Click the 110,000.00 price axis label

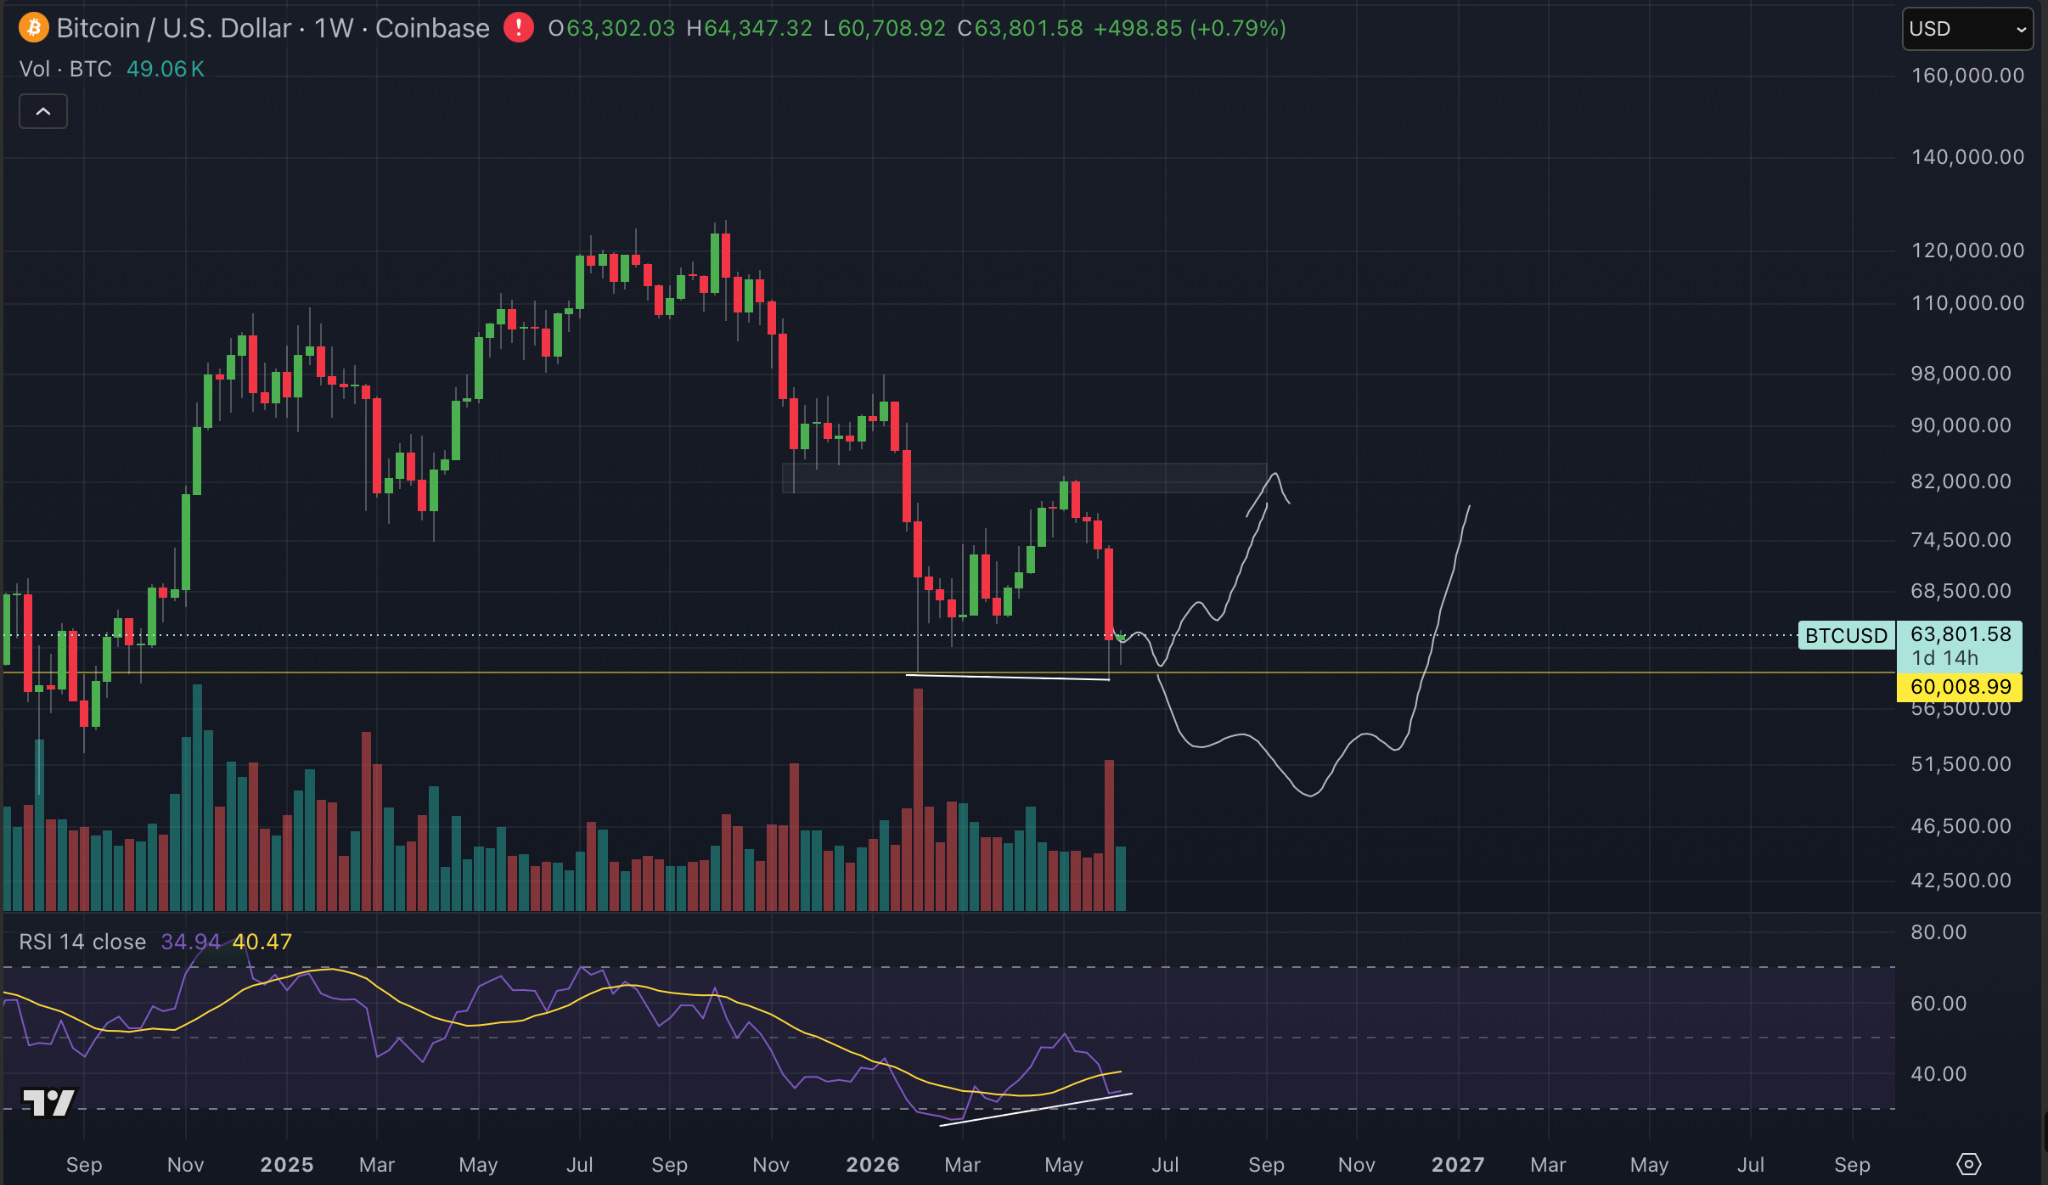coord(1967,303)
